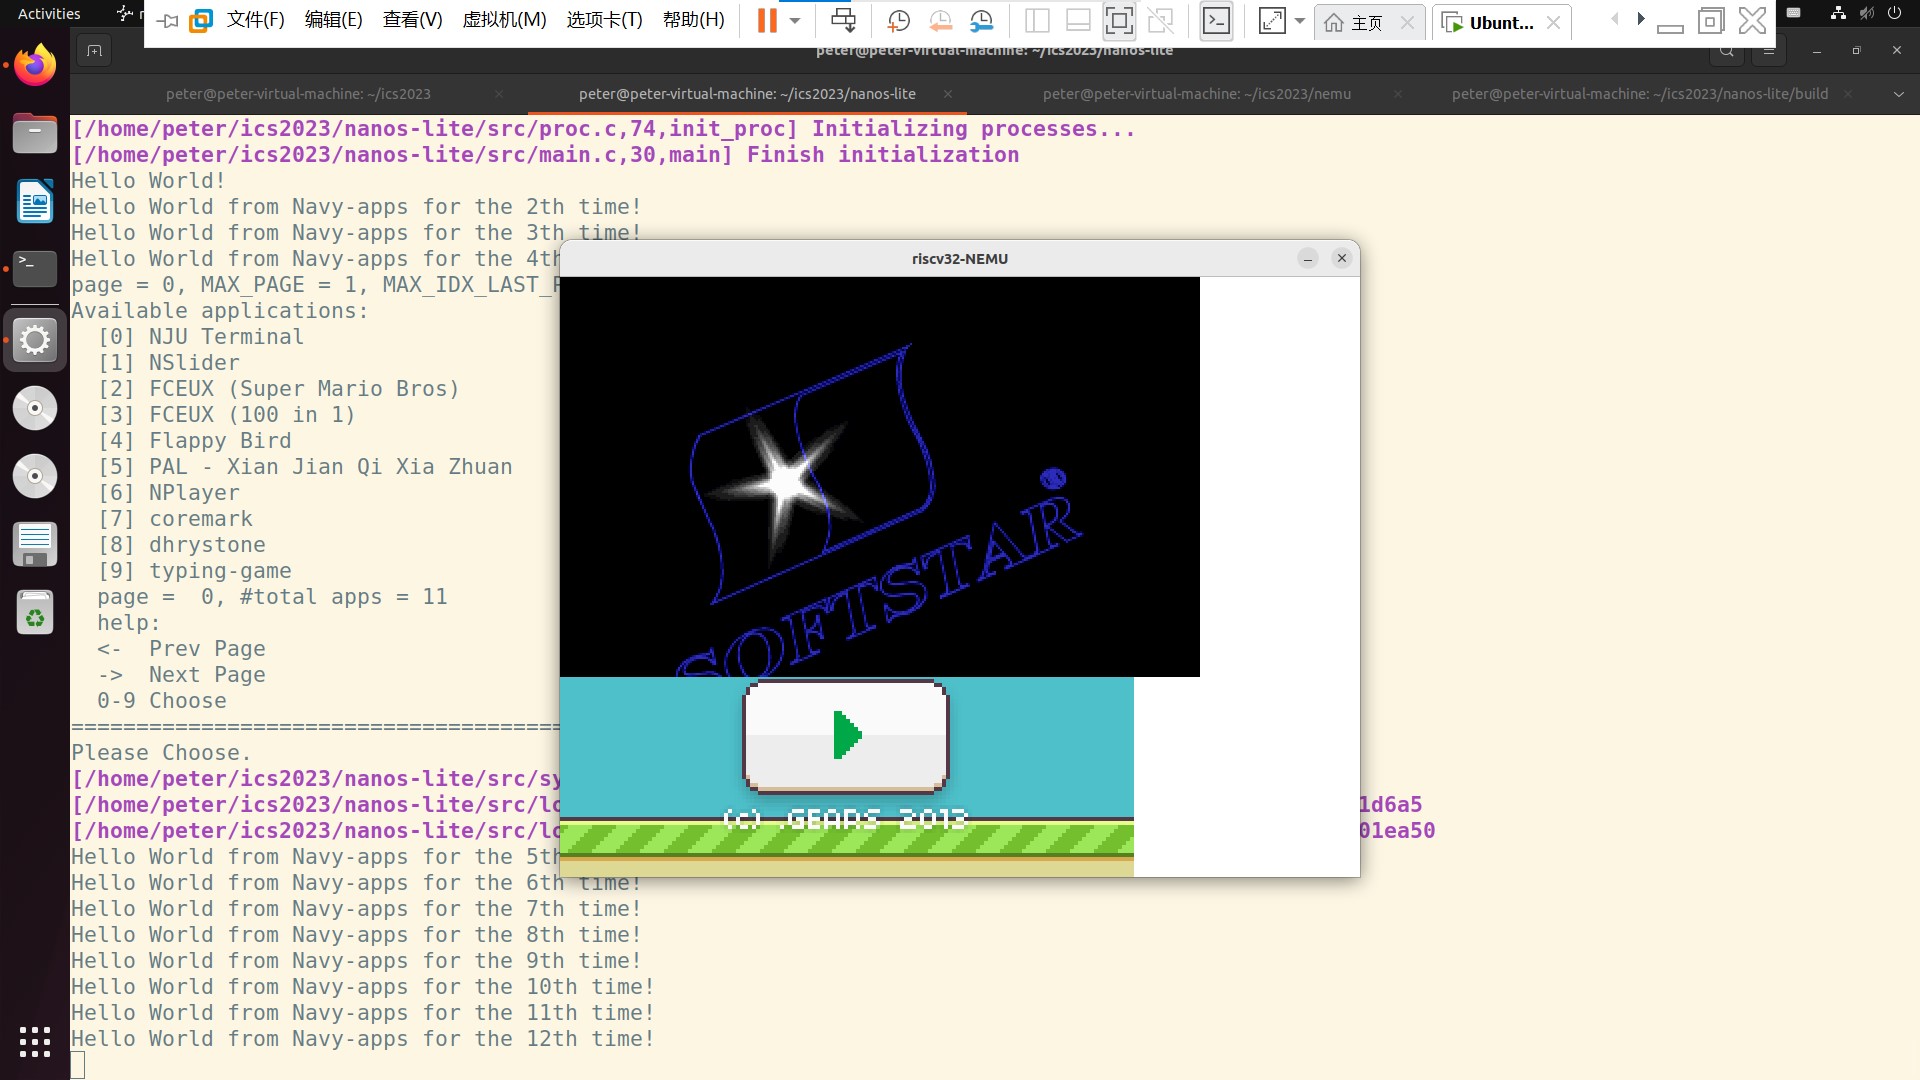Open the network status tray icon
The image size is (1920, 1080).
(x=1838, y=14)
